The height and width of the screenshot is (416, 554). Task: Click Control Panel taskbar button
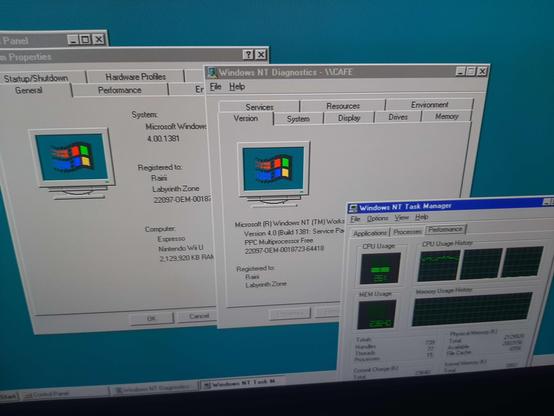(65, 394)
